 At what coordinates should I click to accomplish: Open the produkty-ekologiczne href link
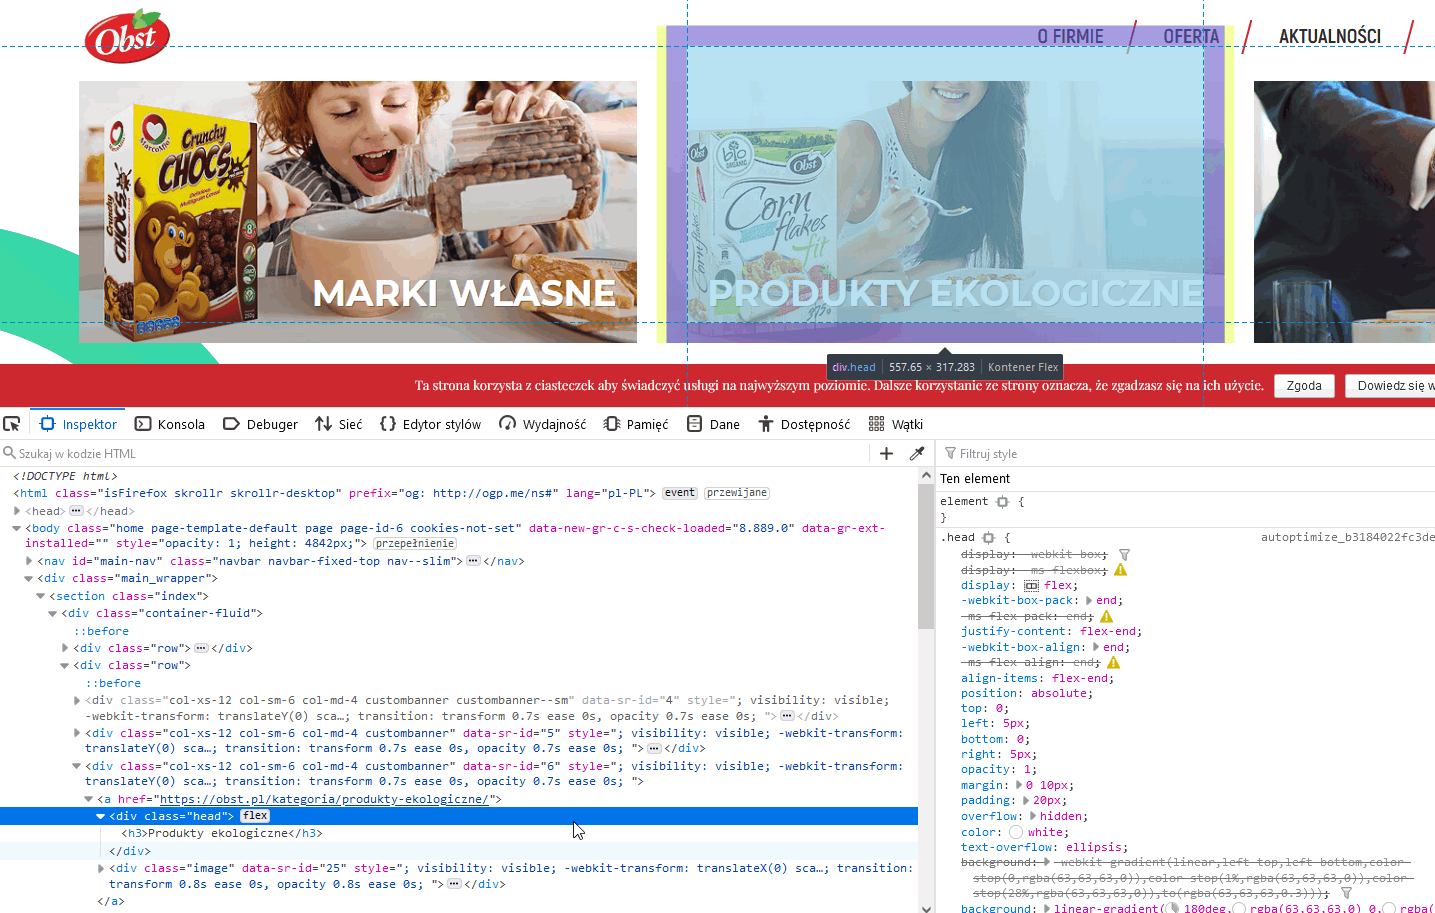coord(324,799)
